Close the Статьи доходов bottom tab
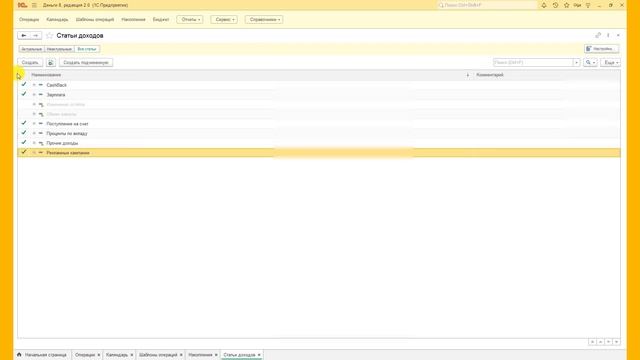Image resolution: width=640 pixels, height=360 pixels. (259, 355)
